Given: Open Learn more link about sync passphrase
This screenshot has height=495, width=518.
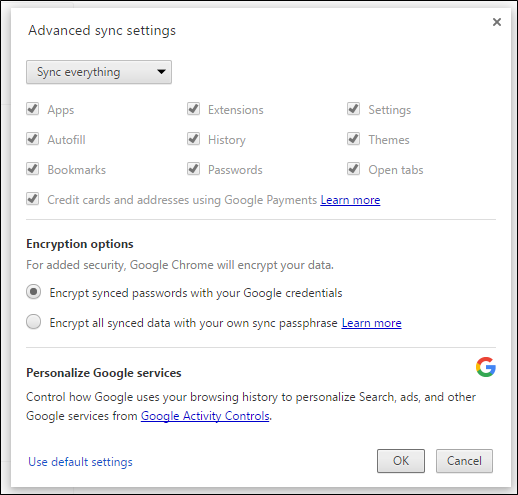Looking at the screenshot, I should (372, 323).
